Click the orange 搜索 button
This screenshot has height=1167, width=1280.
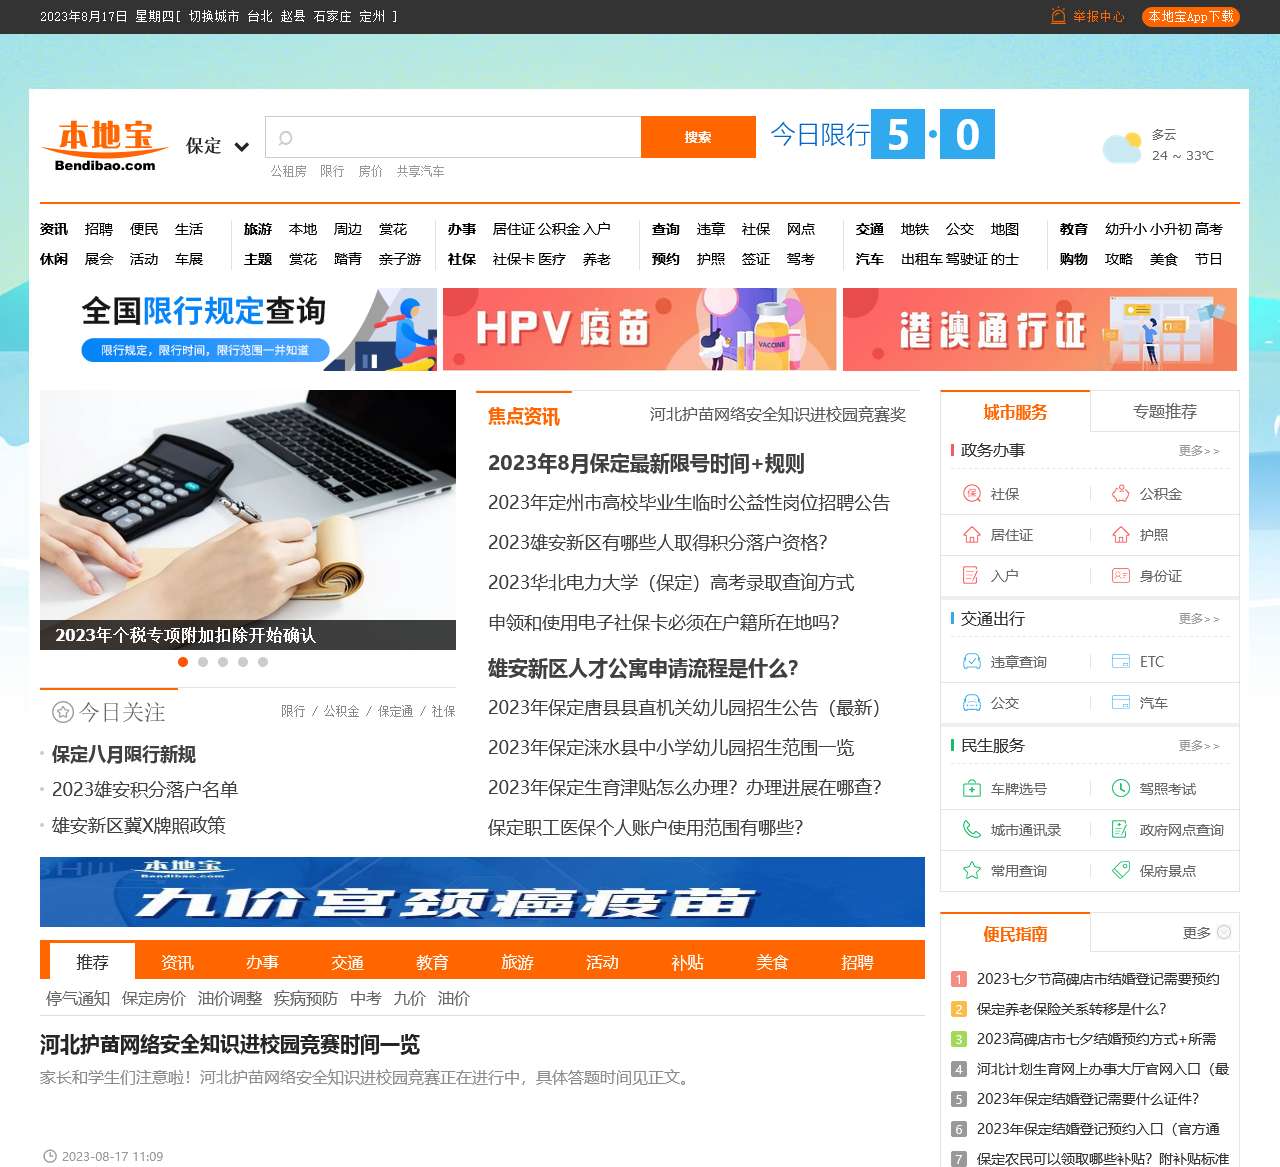(x=698, y=136)
